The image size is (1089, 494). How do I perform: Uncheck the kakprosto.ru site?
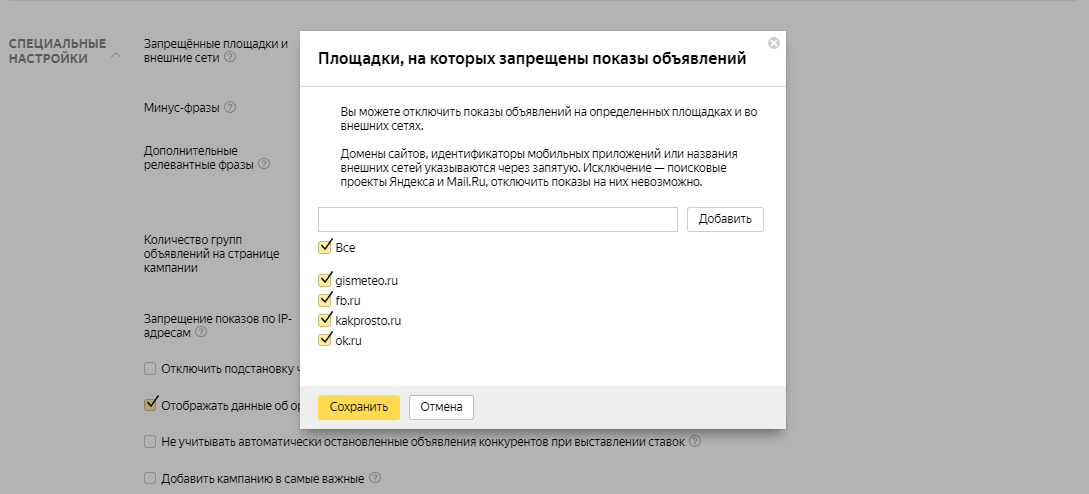[325, 320]
